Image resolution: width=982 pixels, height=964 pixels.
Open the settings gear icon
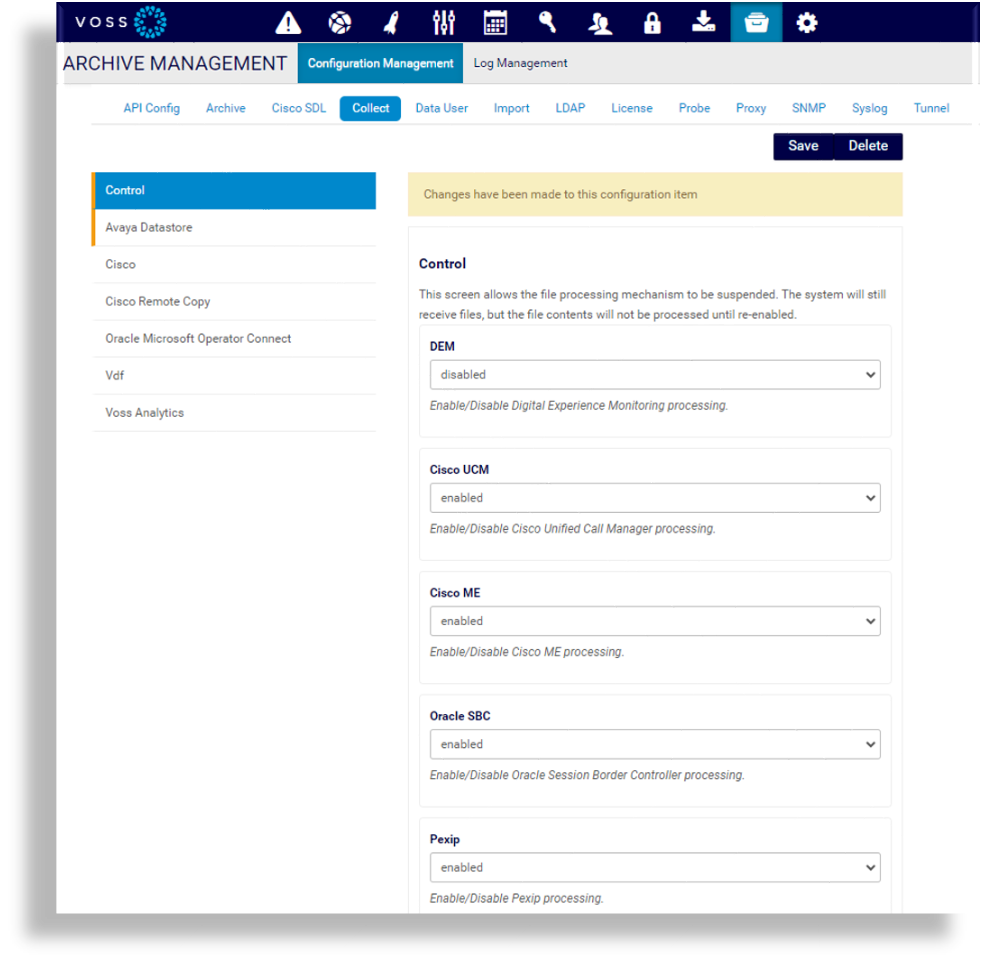coord(807,21)
